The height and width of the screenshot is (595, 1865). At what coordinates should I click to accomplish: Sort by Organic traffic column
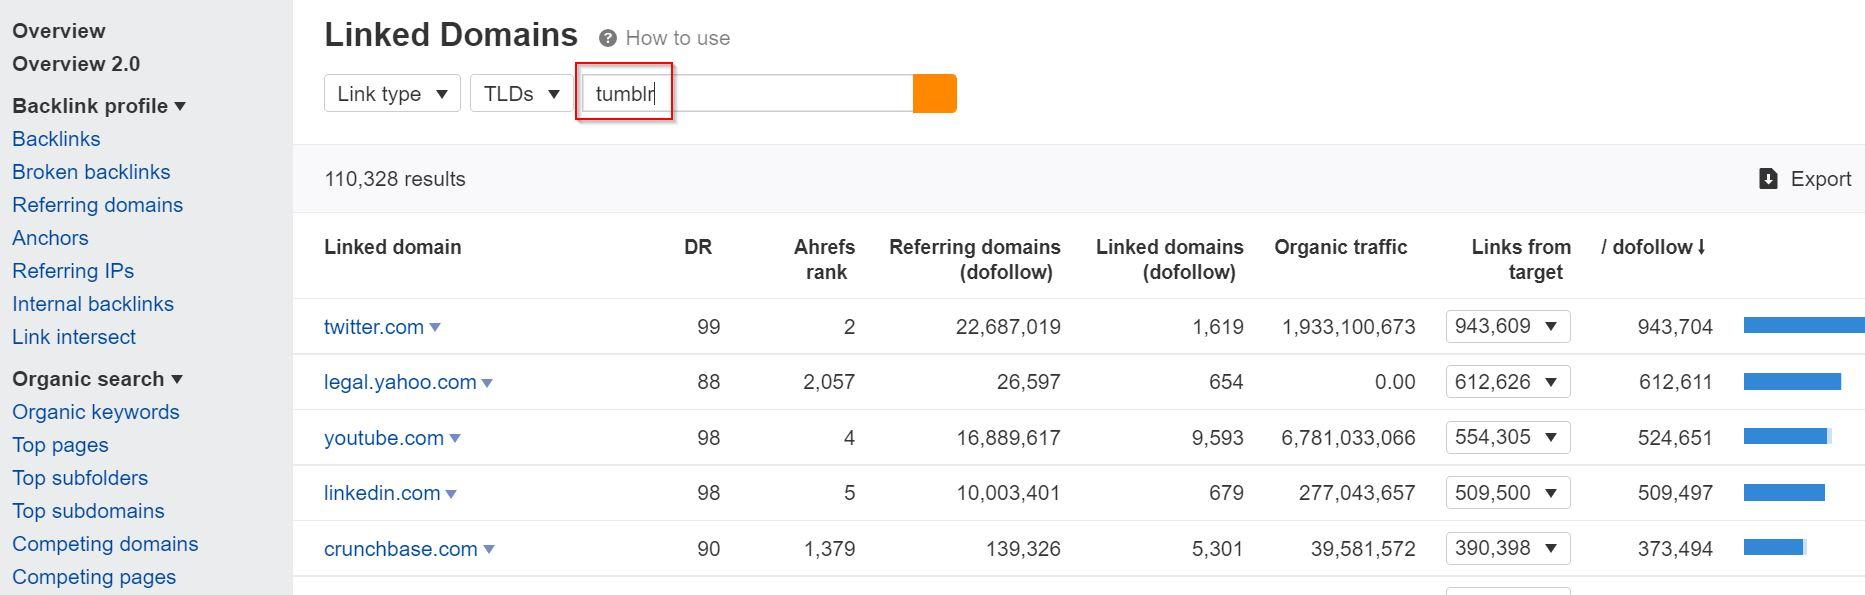(1341, 247)
